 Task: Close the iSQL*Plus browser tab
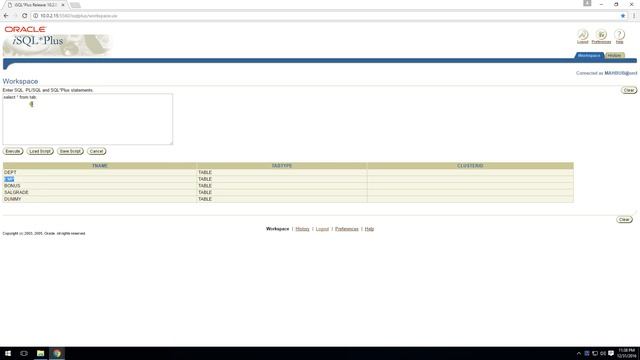[63, 5]
